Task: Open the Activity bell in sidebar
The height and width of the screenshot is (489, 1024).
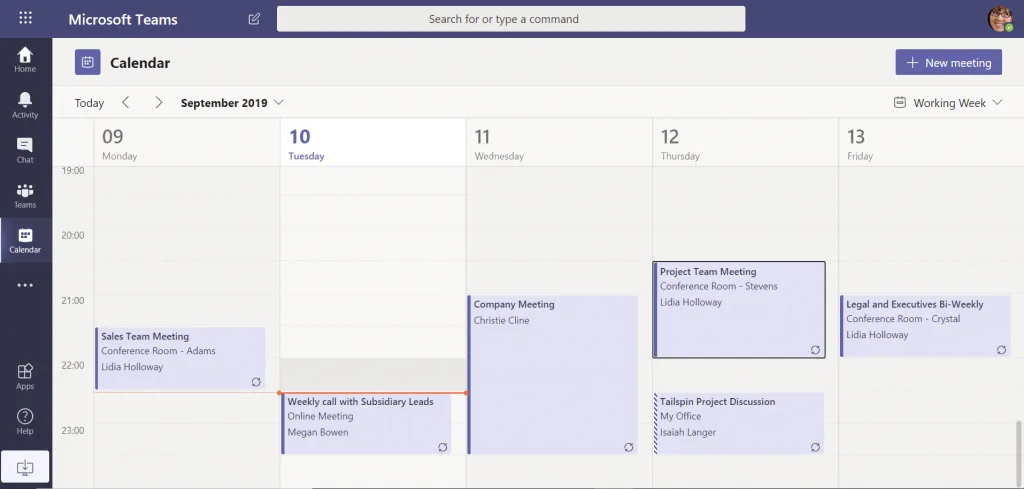Action: click(25, 105)
